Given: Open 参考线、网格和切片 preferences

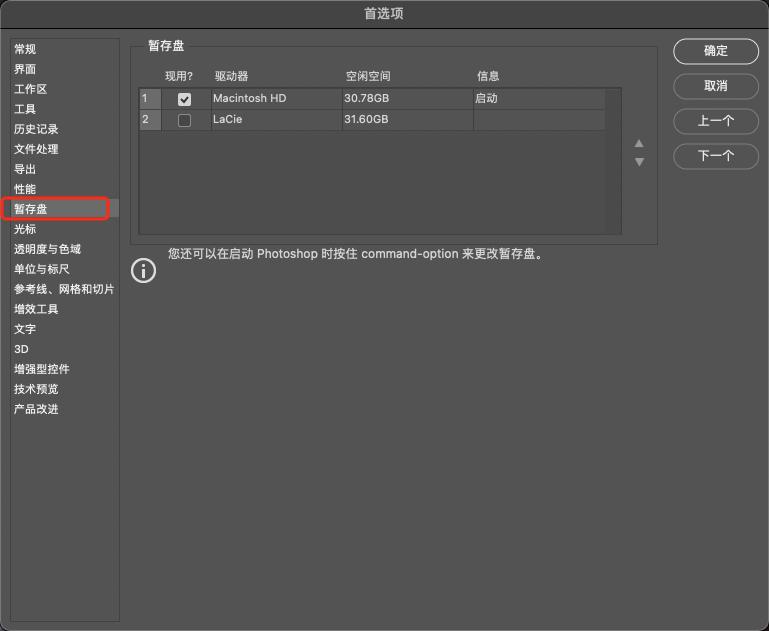Looking at the screenshot, I should (x=64, y=289).
